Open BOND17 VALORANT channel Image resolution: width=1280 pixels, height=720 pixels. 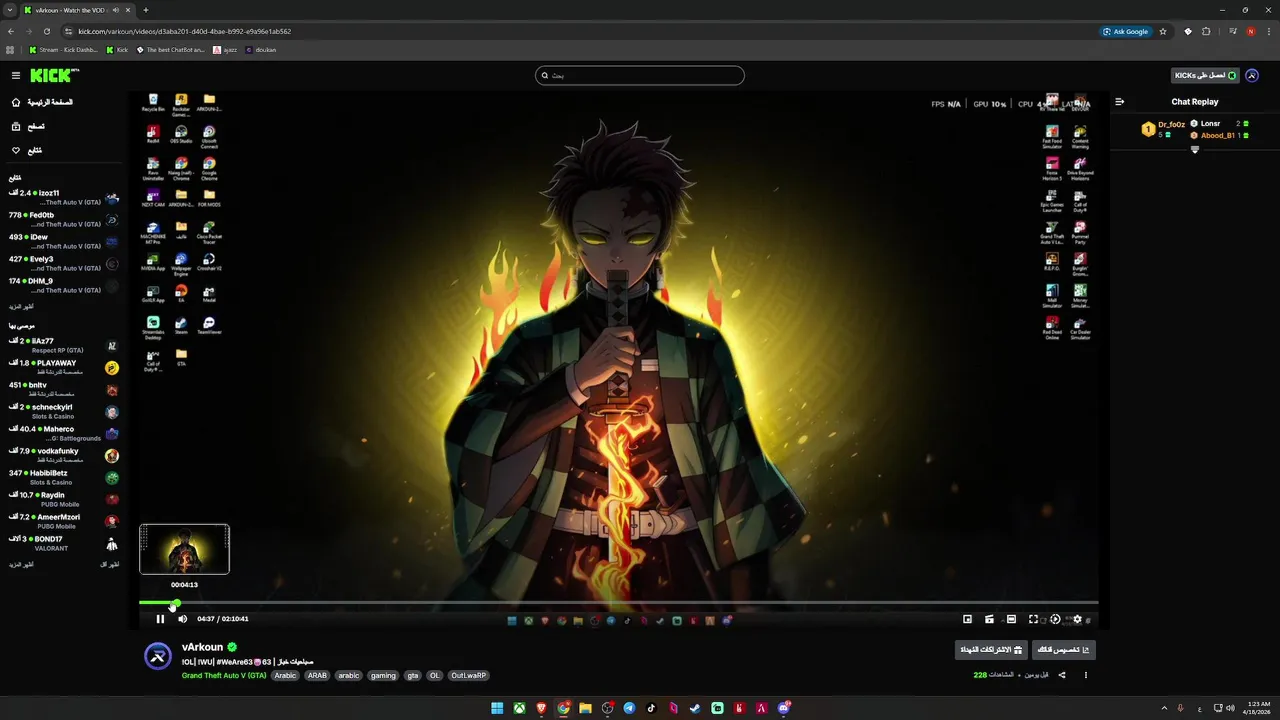pyautogui.click(x=64, y=543)
